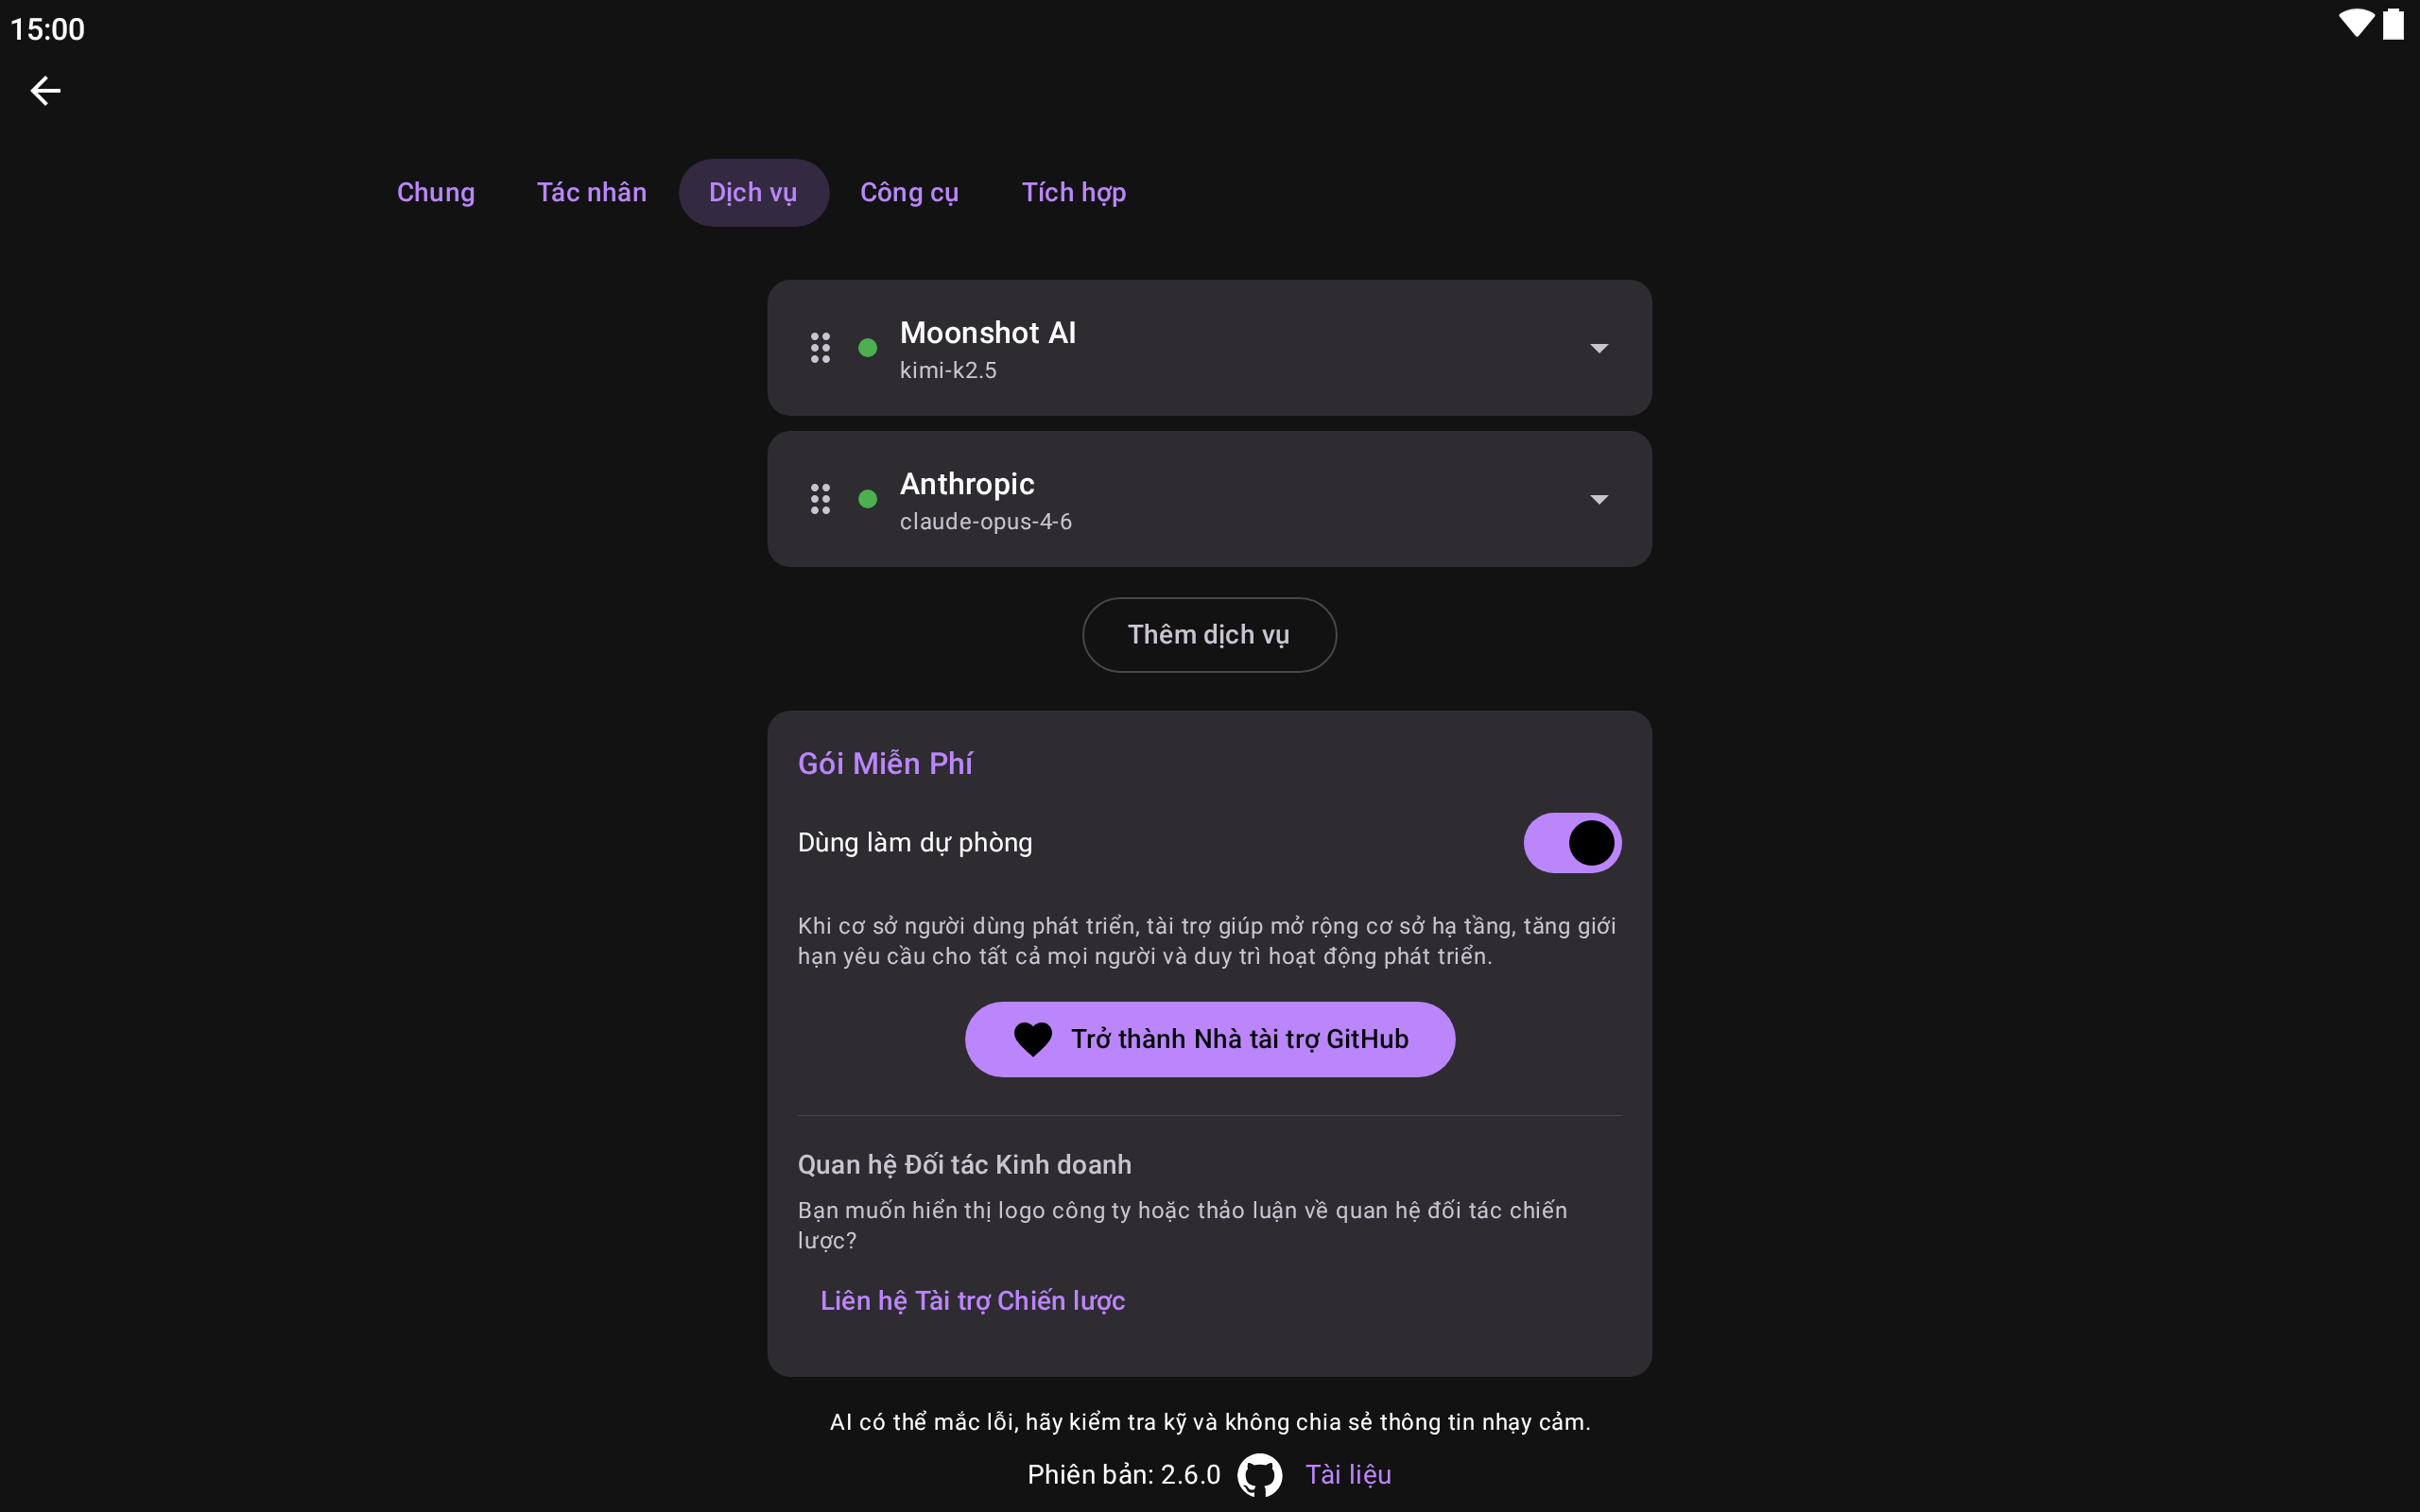
Task: Switch to the Tác nhân tab
Action: (x=592, y=192)
